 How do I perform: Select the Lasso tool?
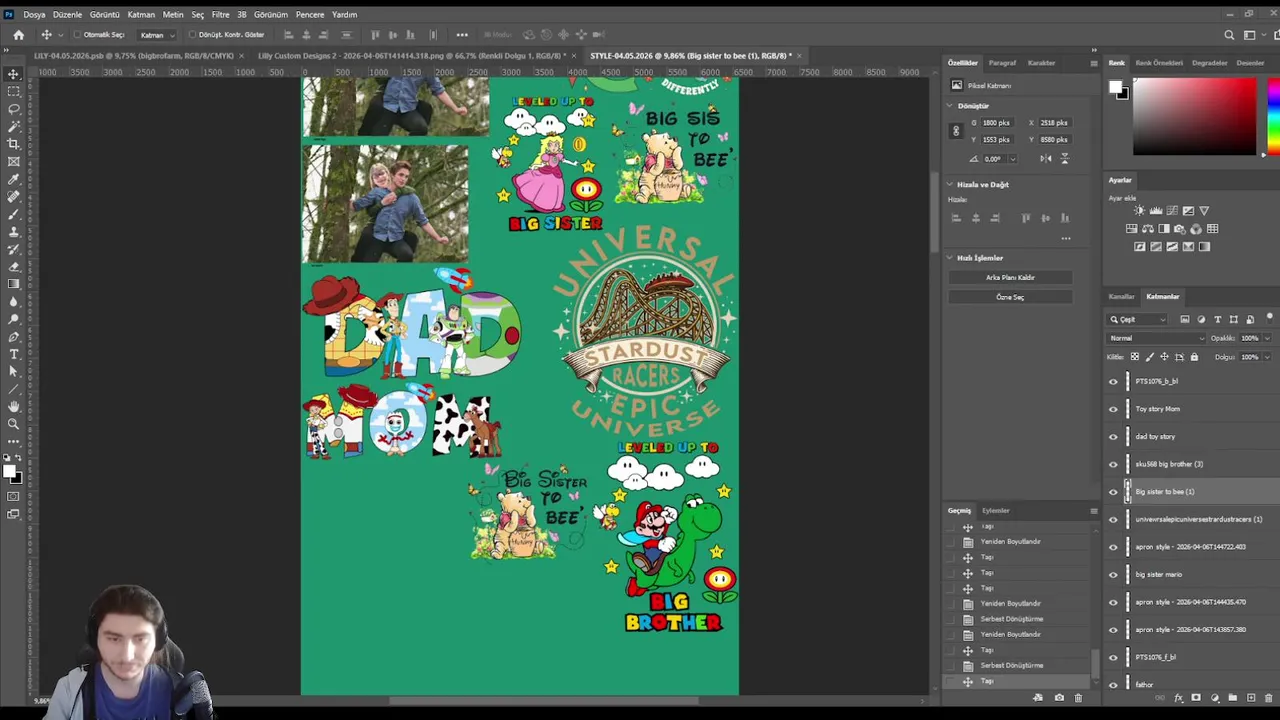(14, 109)
